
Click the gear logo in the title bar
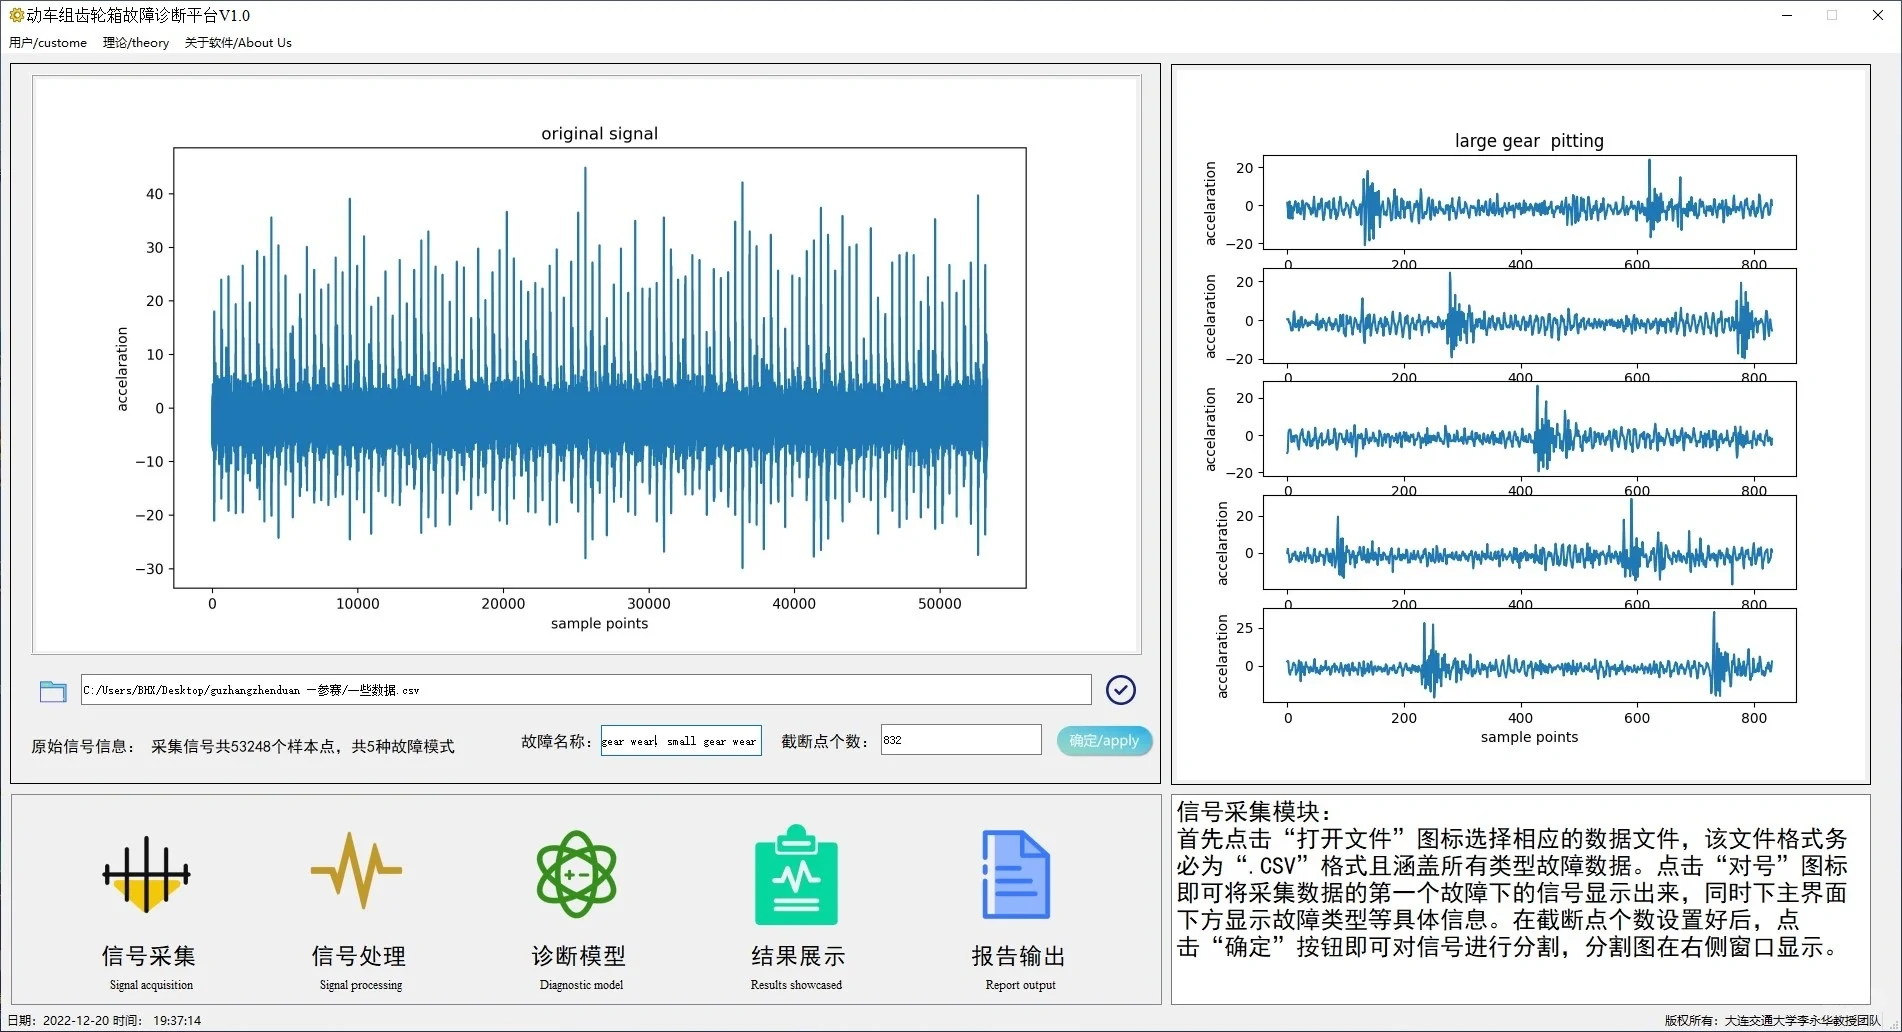pos(14,15)
